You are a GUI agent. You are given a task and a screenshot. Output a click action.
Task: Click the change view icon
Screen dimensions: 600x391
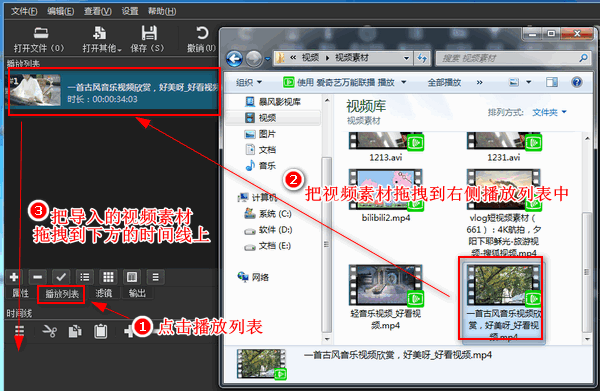pyautogui.click(x=514, y=82)
